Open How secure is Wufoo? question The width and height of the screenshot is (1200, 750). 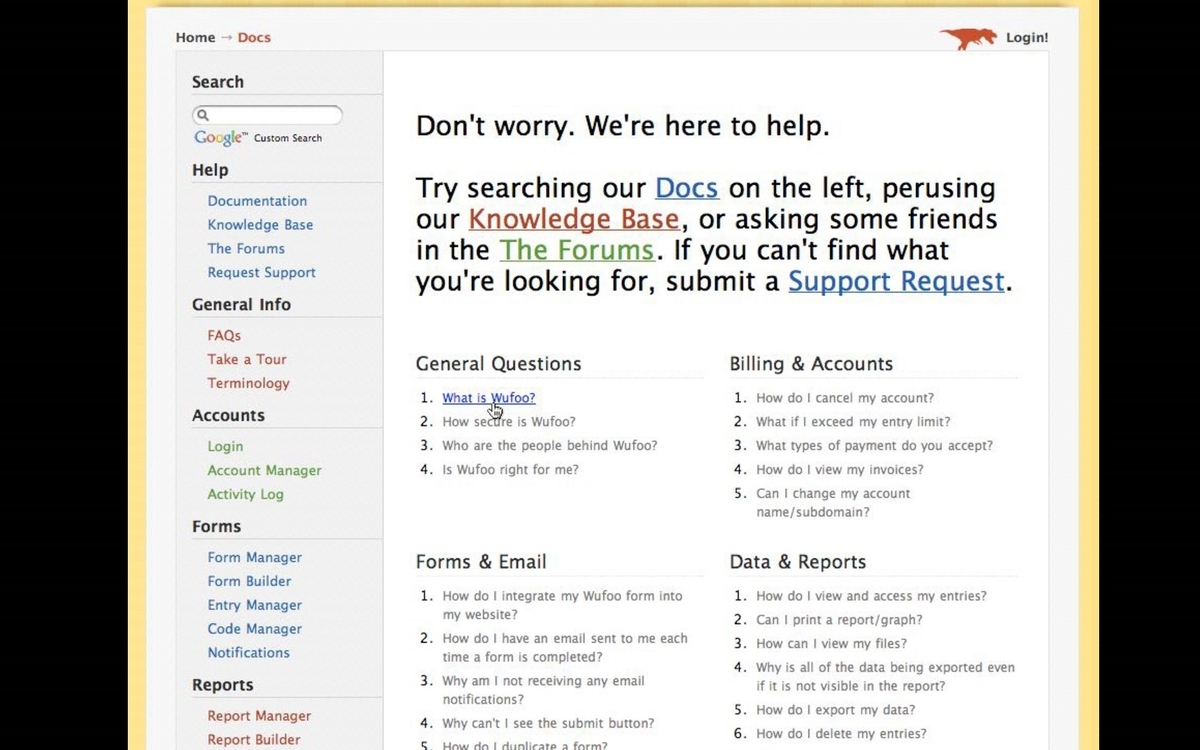509,422
